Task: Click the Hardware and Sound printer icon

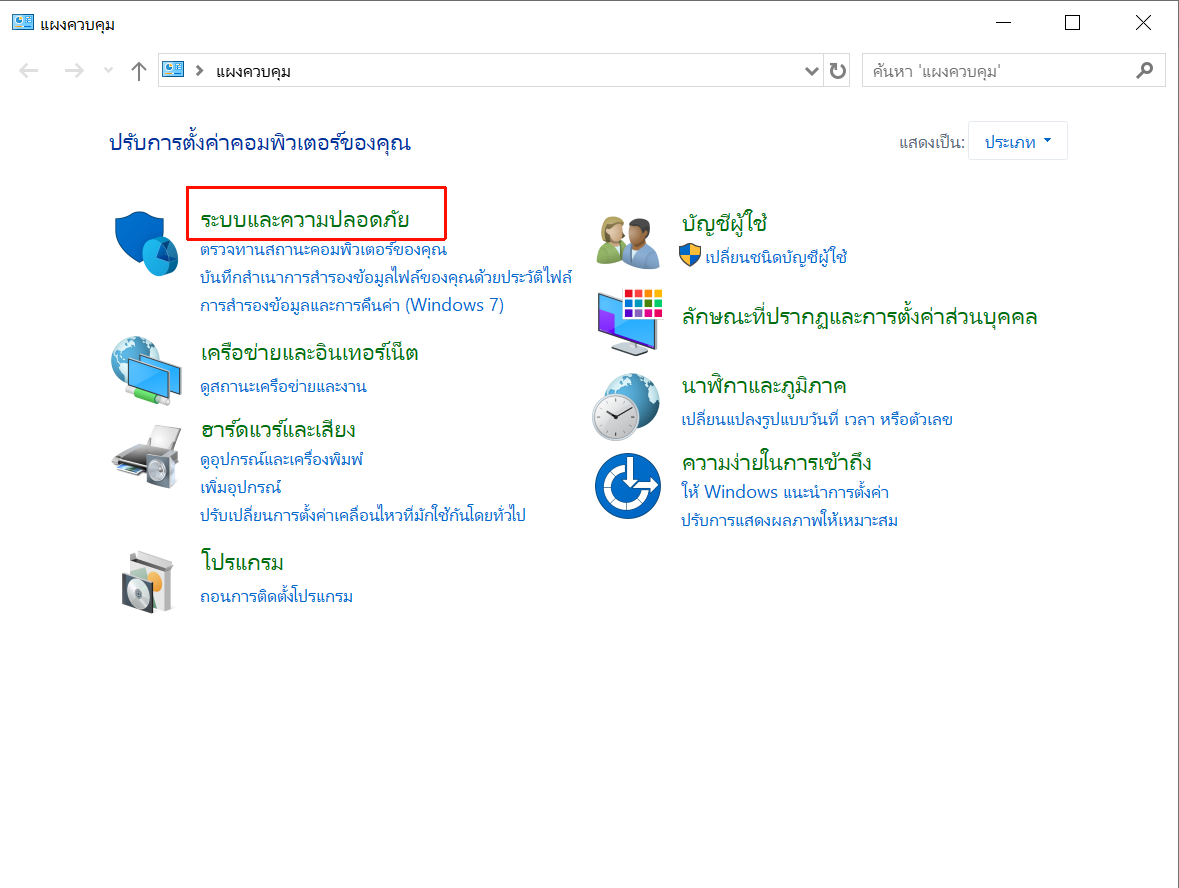Action: pos(146,455)
